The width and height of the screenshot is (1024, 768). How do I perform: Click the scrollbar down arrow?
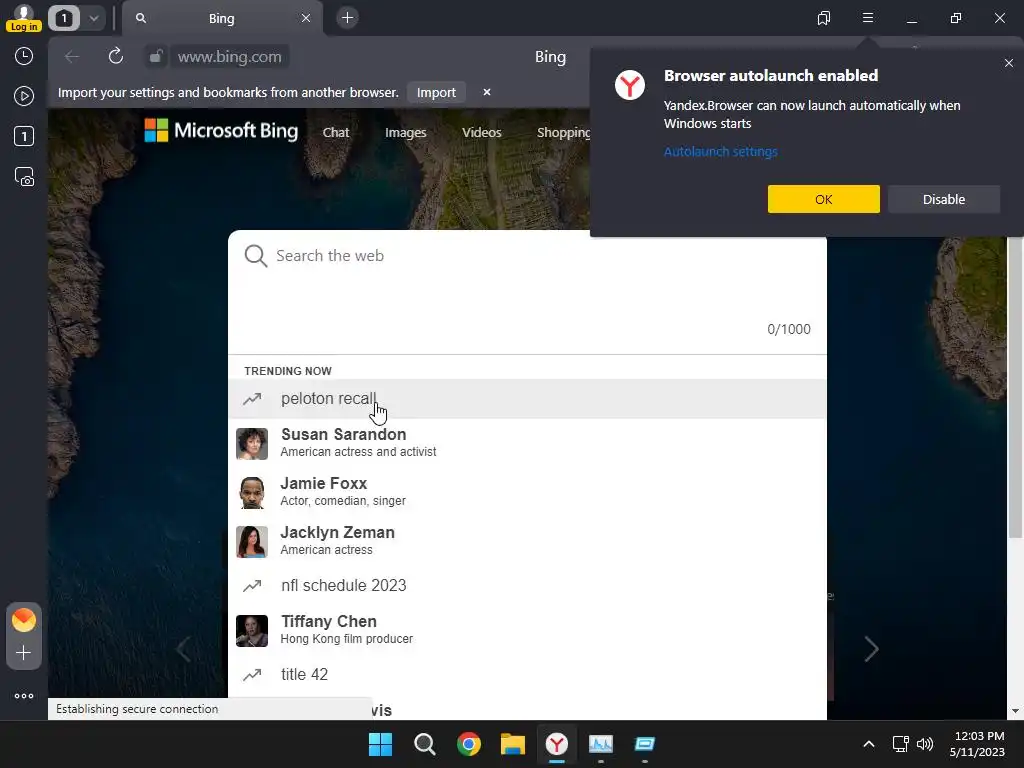1015,711
